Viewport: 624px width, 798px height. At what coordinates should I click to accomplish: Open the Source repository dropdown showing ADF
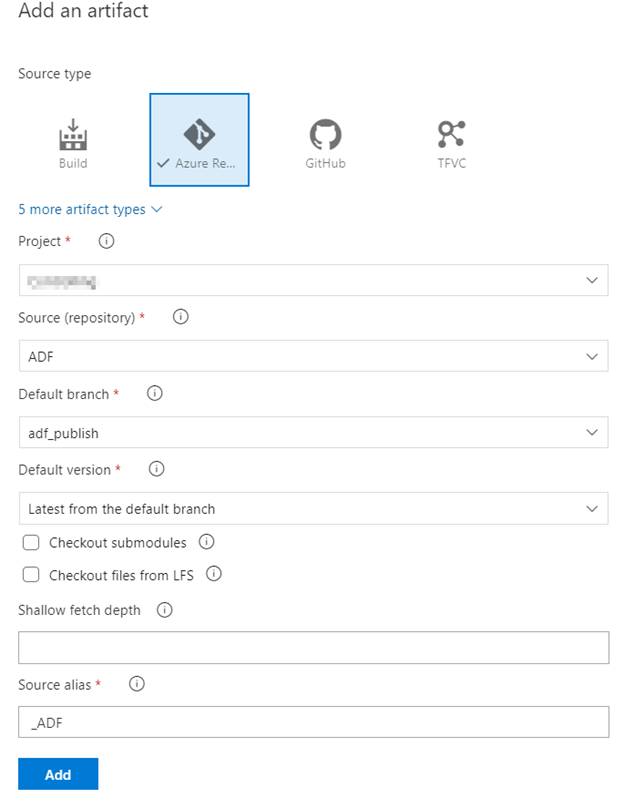pos(313,356)
